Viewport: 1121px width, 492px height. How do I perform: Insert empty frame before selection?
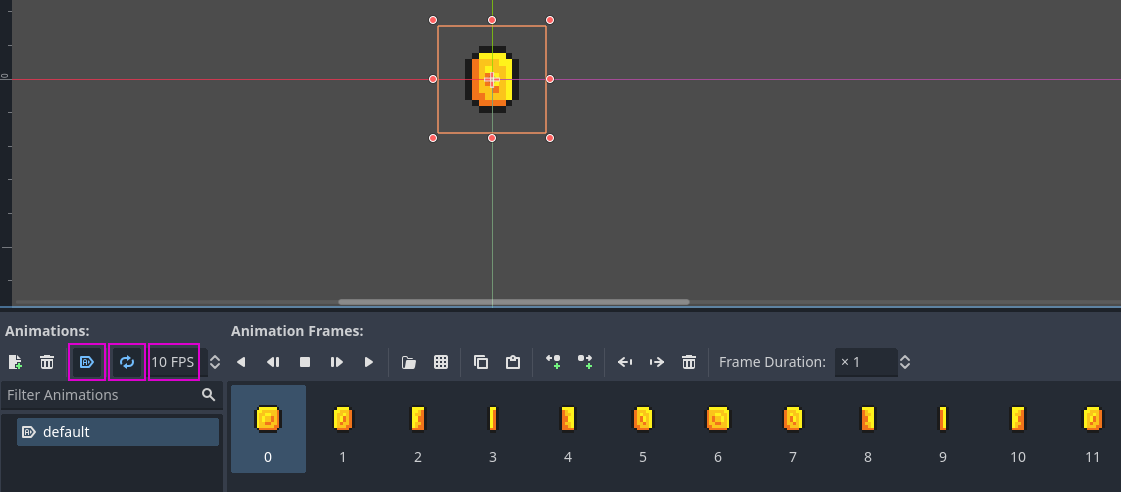click(x=553, y=362)
